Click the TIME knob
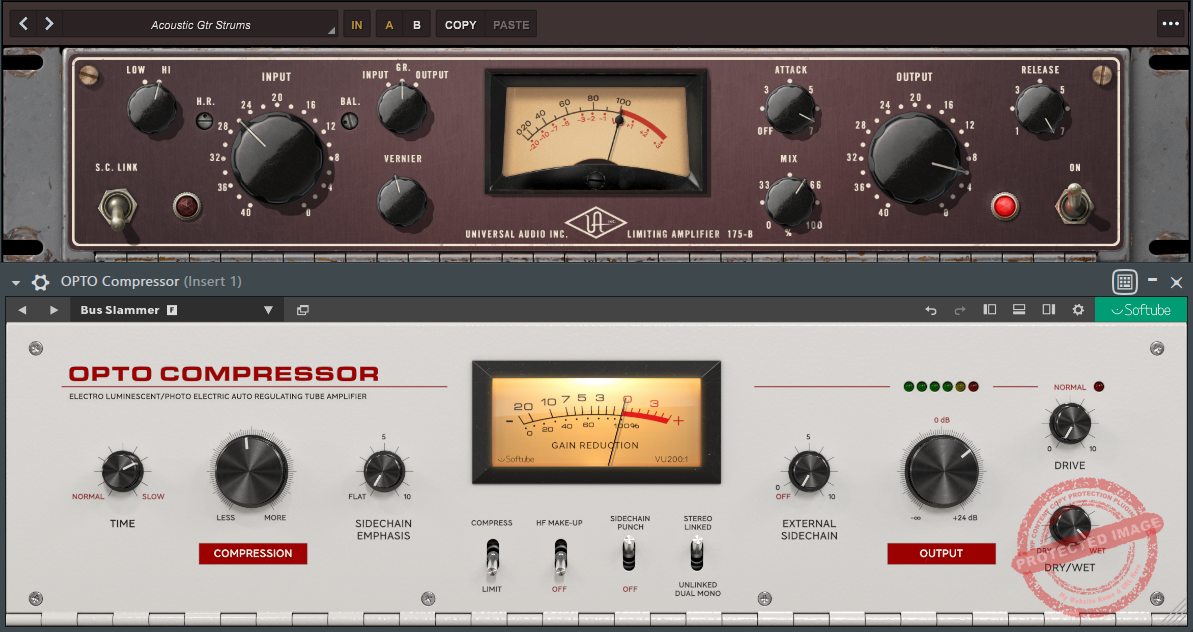The height and width of the screenshot is (632, 1193). 122,472
